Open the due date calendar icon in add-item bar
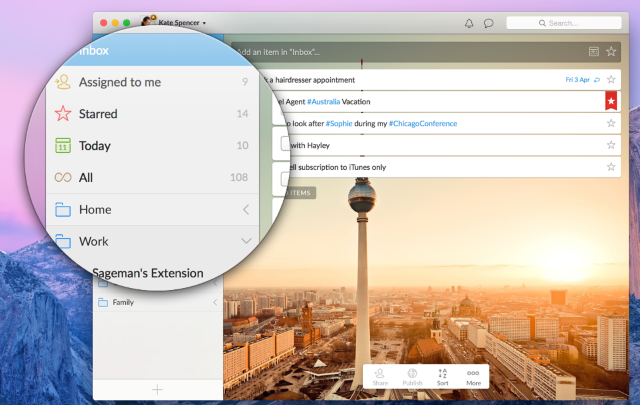640x405 pixels. point(594,51)
